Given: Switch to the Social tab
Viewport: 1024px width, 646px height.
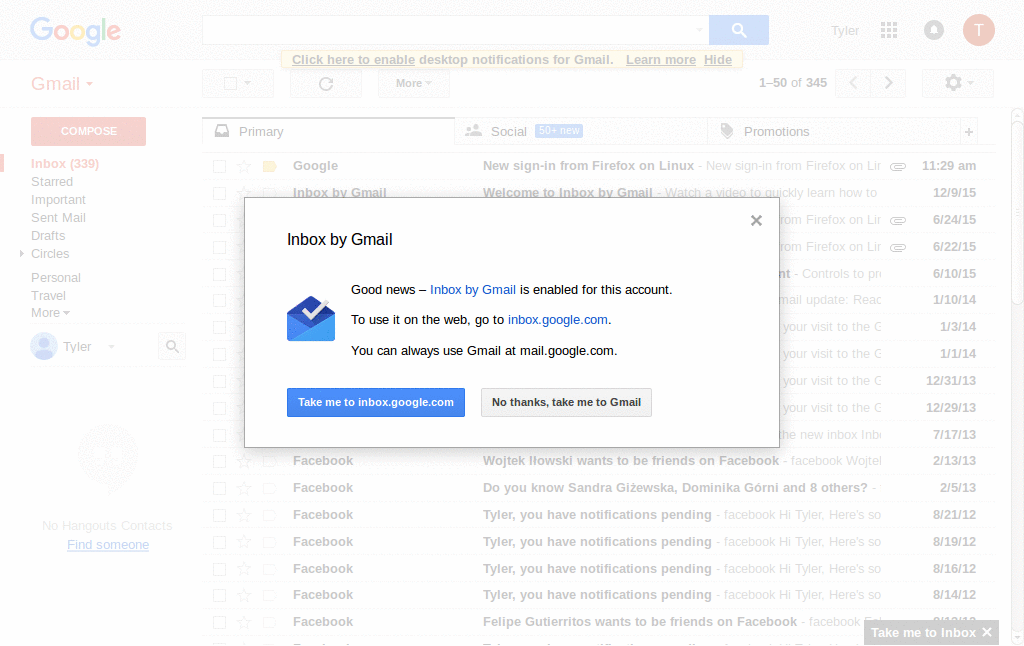Looking at the screenshot, I should tap(508, 130).
